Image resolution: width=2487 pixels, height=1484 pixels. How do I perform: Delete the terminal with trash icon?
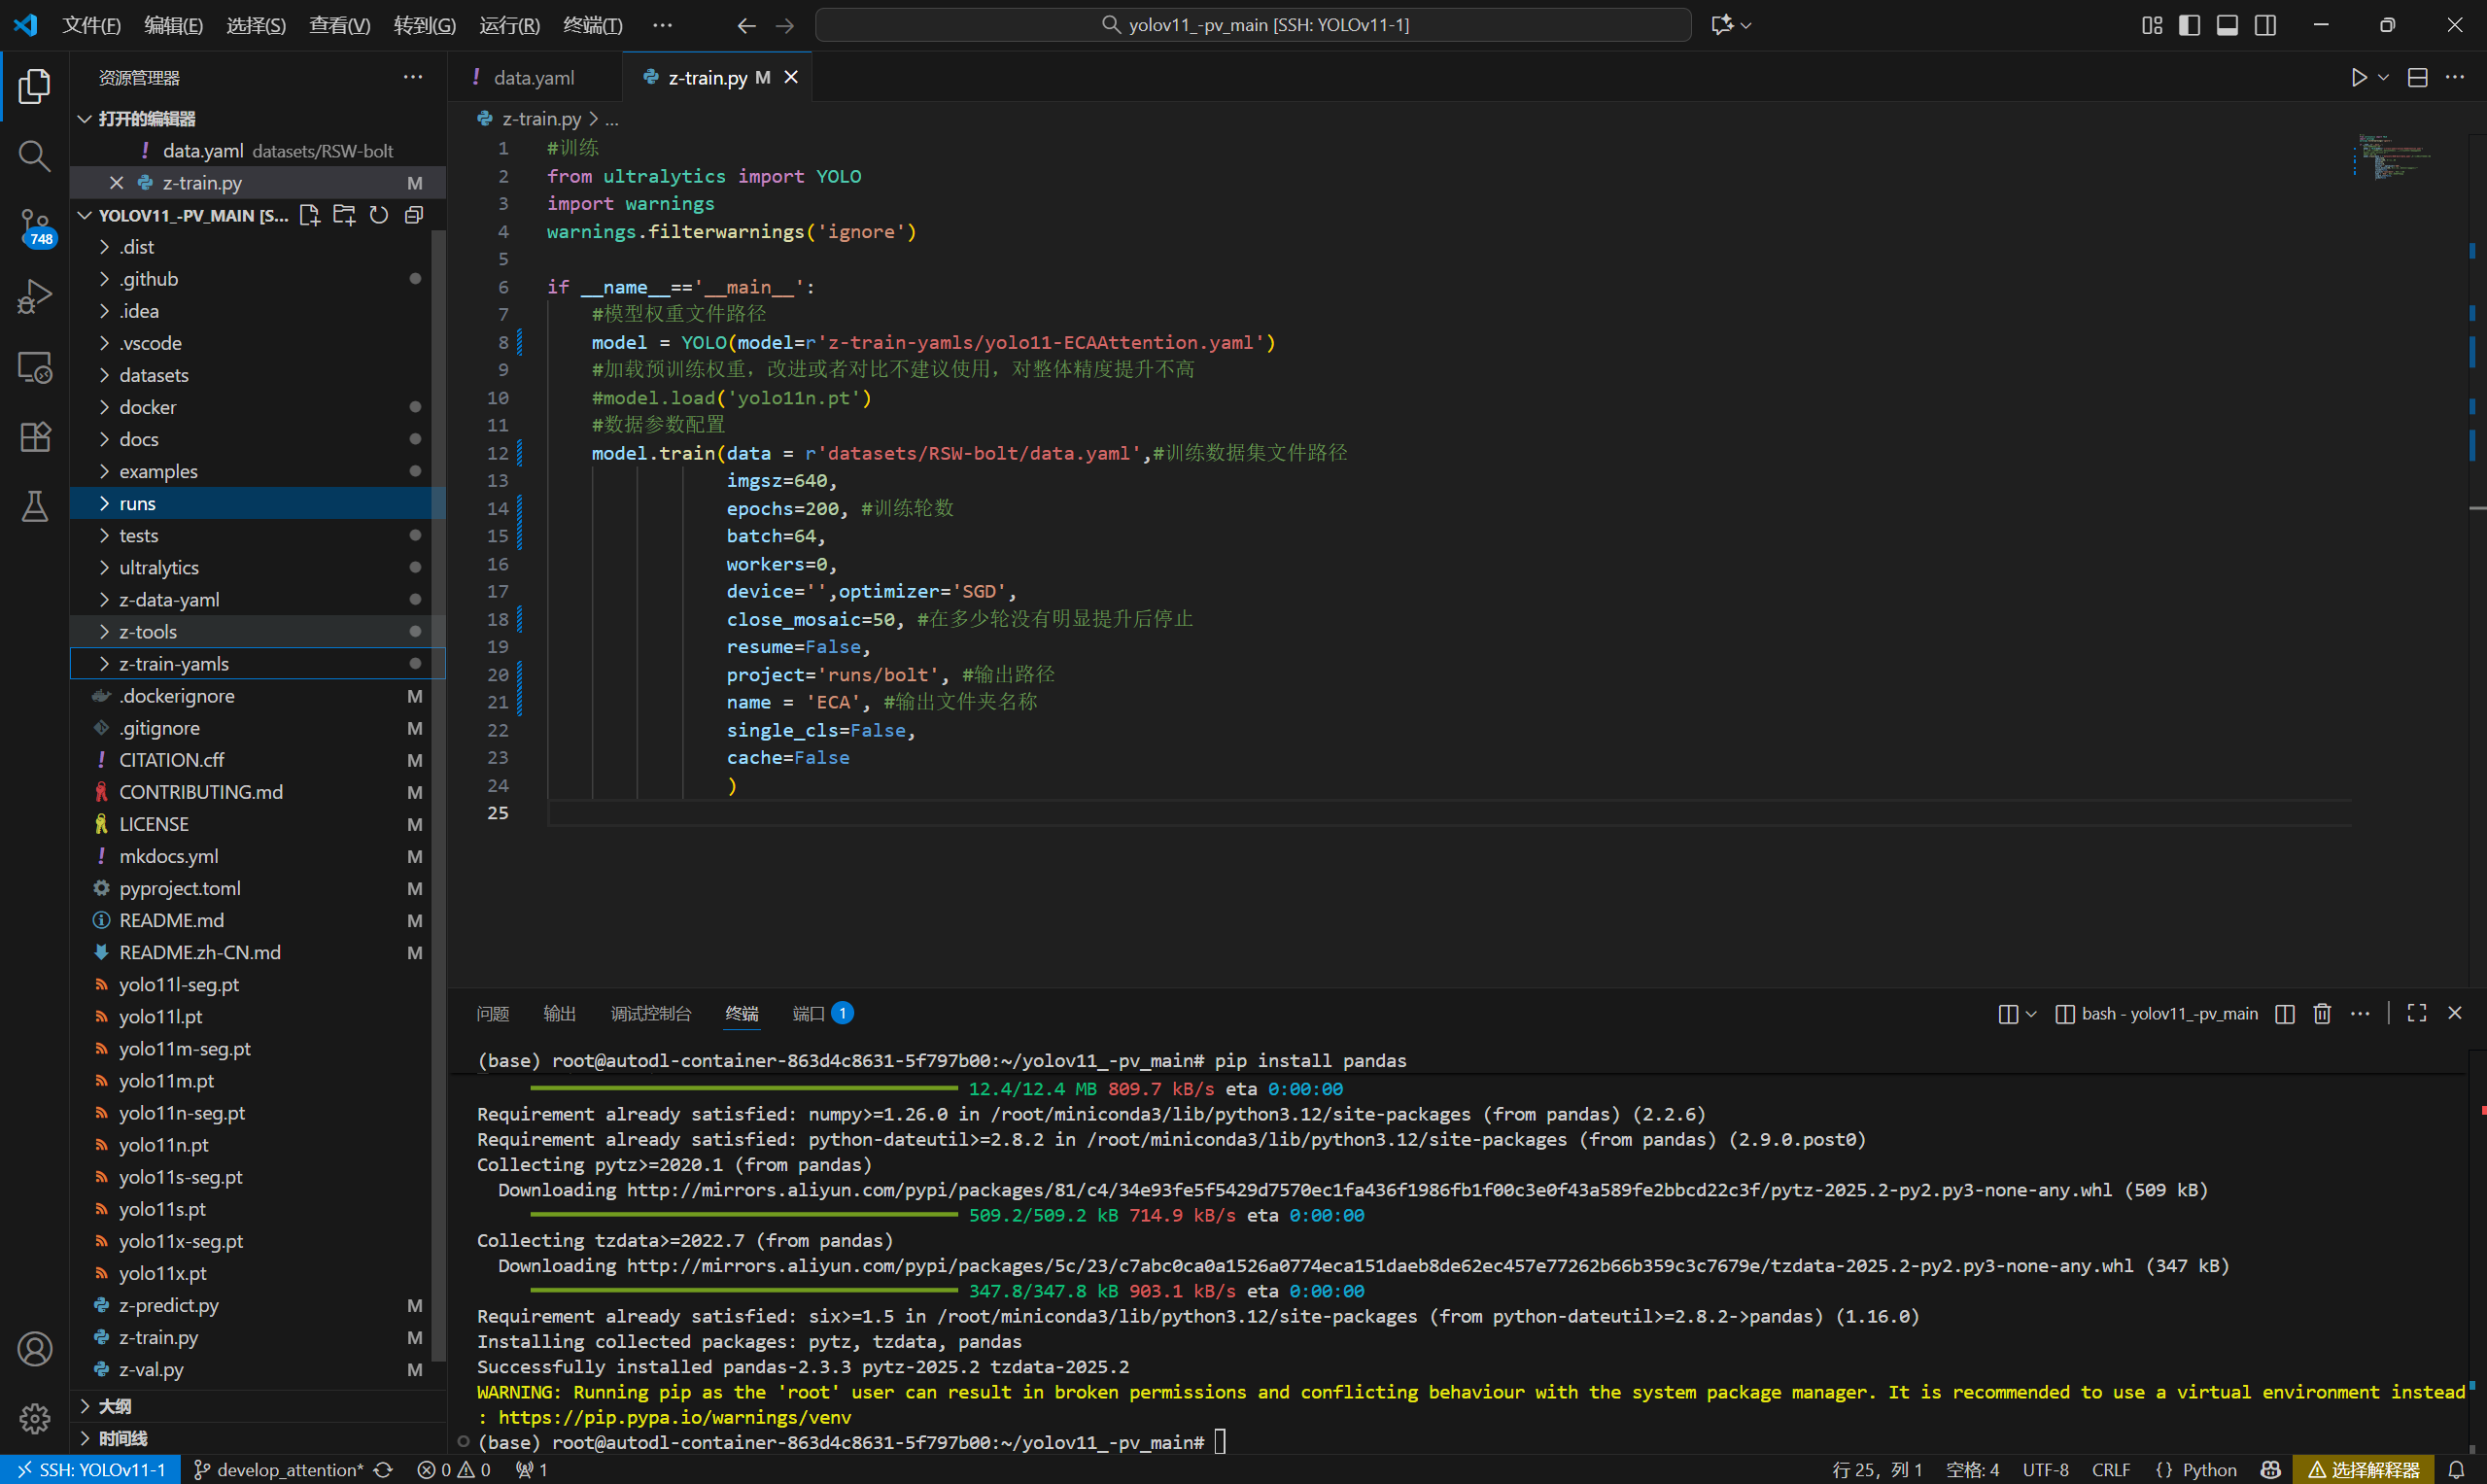(2322, 1013)
